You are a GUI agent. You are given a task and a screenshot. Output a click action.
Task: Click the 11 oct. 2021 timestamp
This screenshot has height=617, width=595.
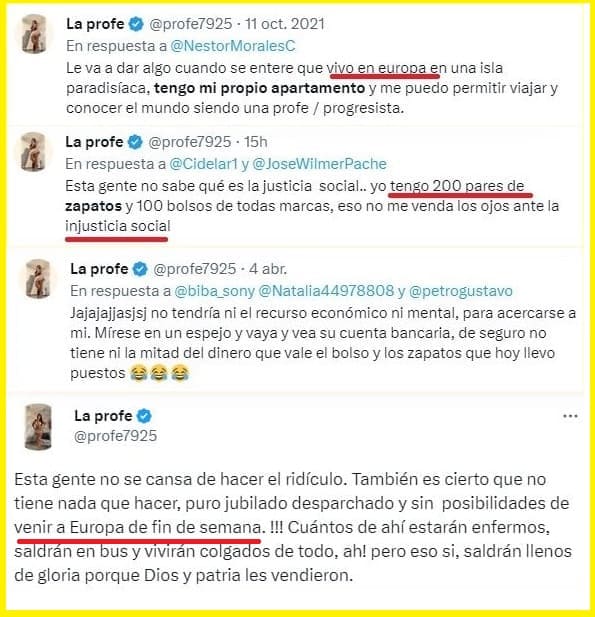pos(285,24)
